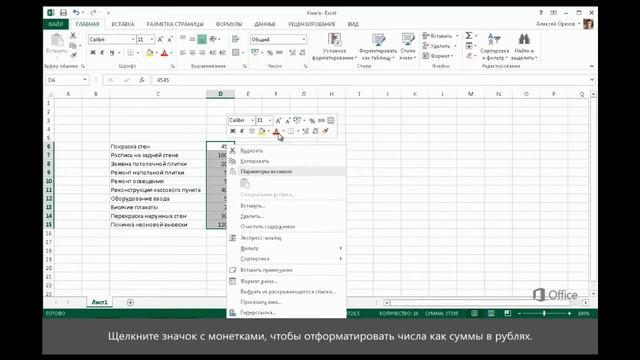Click the Help question mark icon
Image resolution: width=640 pixels, height=360 pixels.
[x=541, y=13]
